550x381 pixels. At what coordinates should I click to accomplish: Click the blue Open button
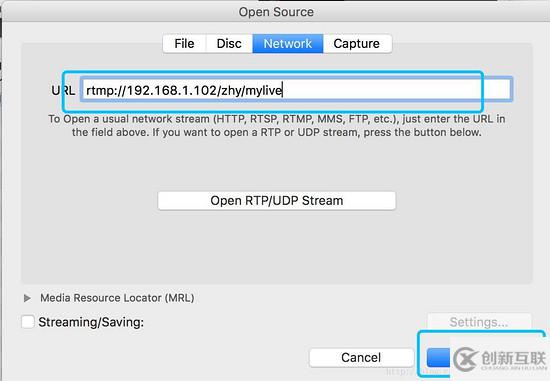pyautogui.click(x=438, y=357)
